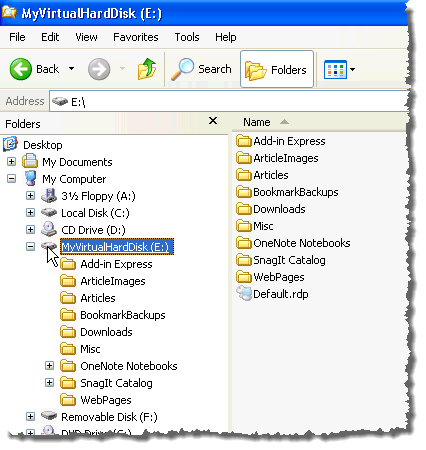Select OneNote Notebooks tree label
Screen dimensions: 426x450
point(129,366)
